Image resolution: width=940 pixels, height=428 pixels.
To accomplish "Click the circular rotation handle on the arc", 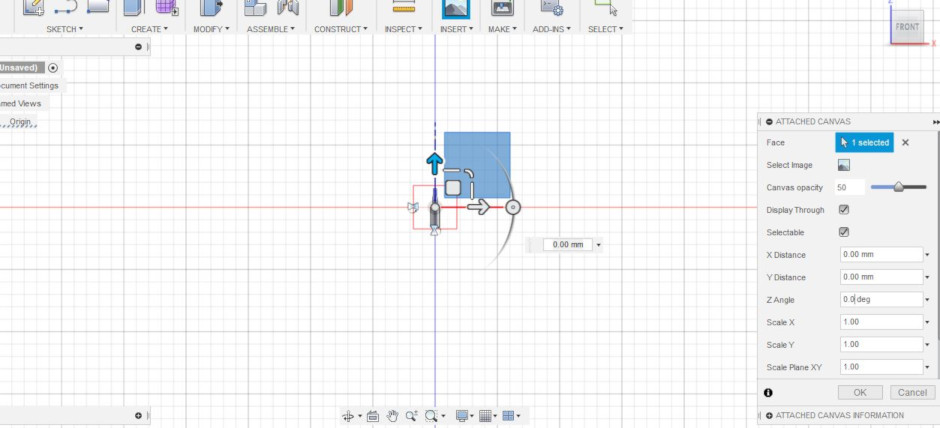I will click(513, 207).
